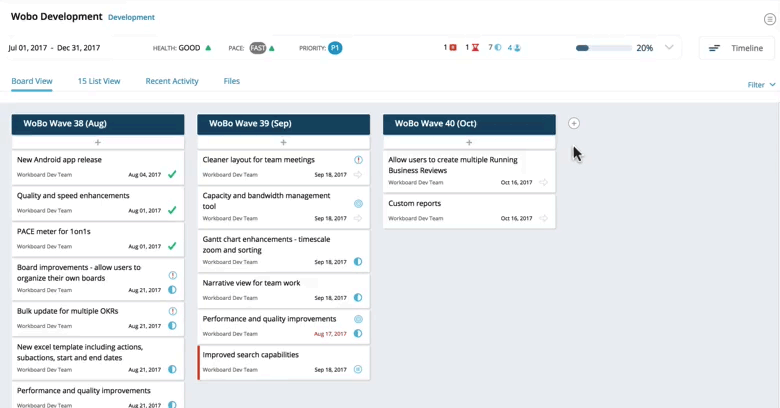The height and width of the screenshot is (408, 780).
Task: Toggle the checkmark on PACE meter for 1on1s
Action: click(172, 246)
